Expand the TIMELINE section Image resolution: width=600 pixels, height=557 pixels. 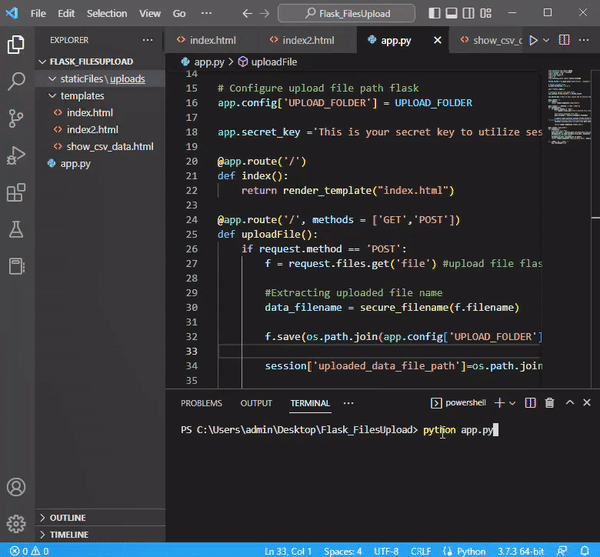68,535
